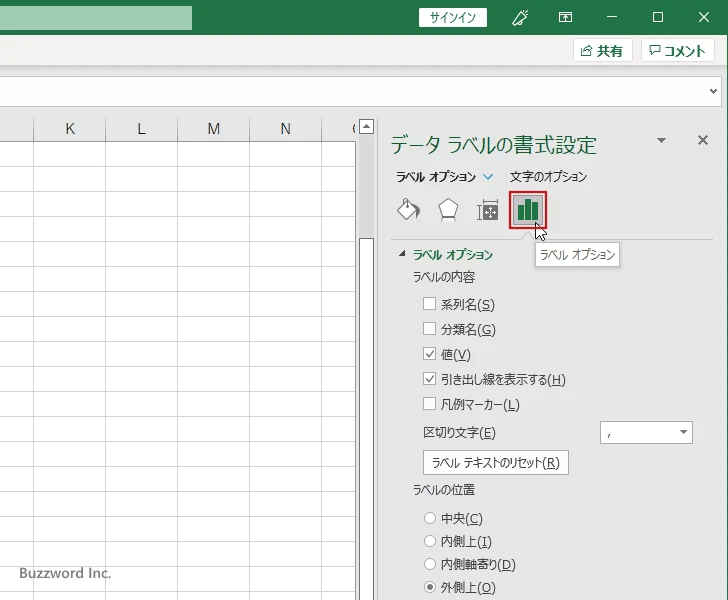The height and width of the screenshot is (600, 728).
Task: Maximize the Excel window
Action: (657, 18)
